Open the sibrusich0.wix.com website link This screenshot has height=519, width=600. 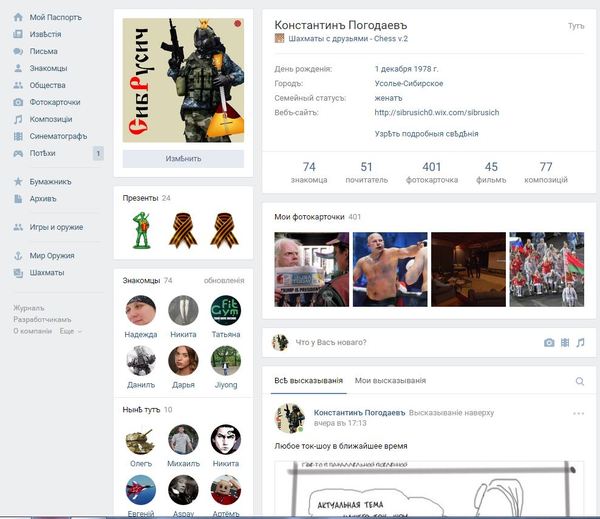click(436, 113)
